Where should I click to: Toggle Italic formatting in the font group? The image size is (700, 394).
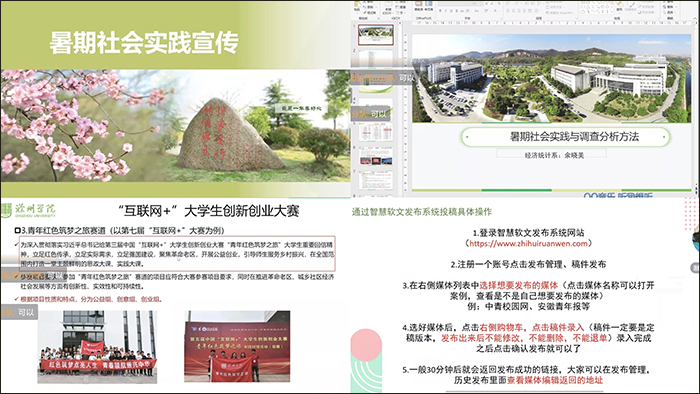(446, 11)
